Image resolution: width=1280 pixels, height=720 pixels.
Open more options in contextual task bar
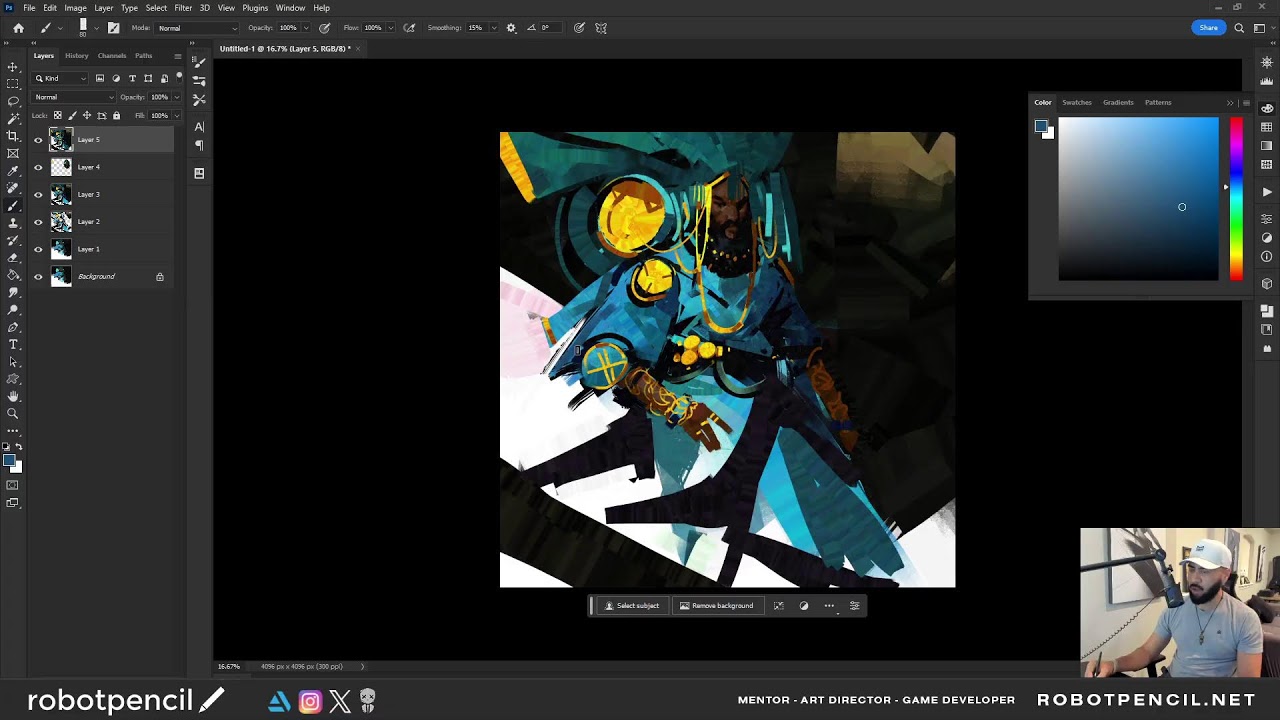point(829,606)
